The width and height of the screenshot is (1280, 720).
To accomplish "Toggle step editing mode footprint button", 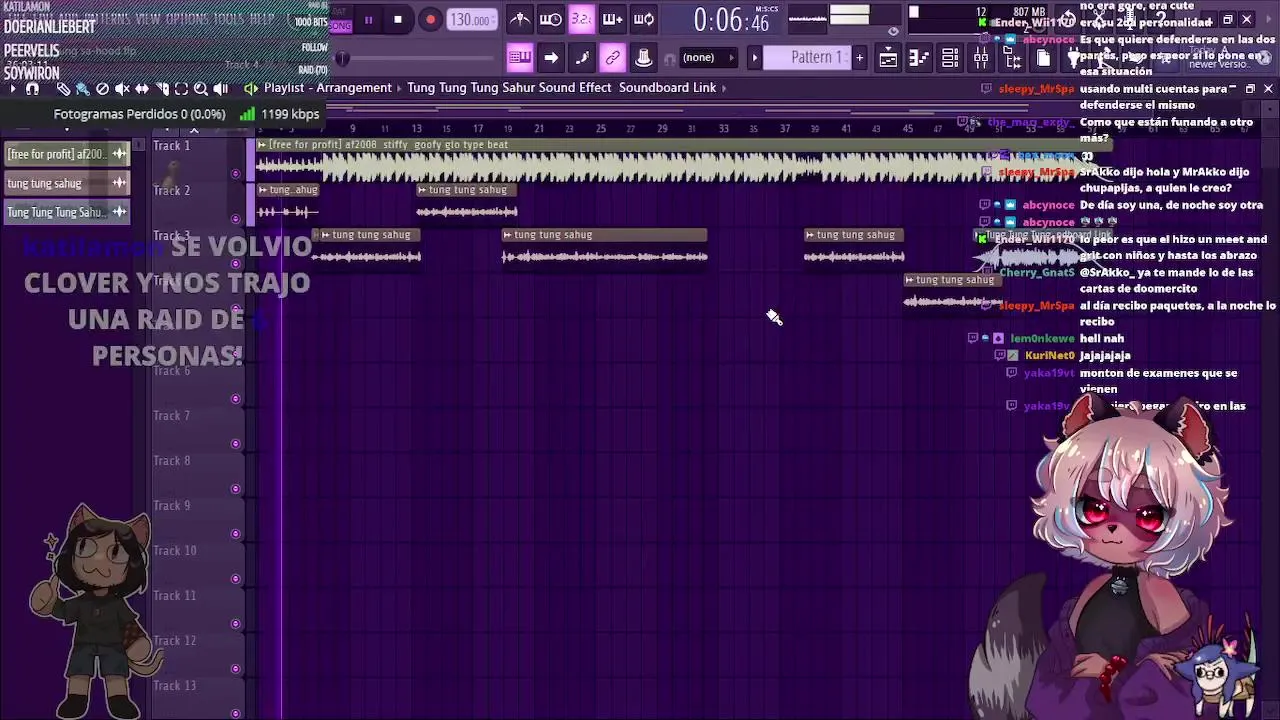I will pos(582,57).
